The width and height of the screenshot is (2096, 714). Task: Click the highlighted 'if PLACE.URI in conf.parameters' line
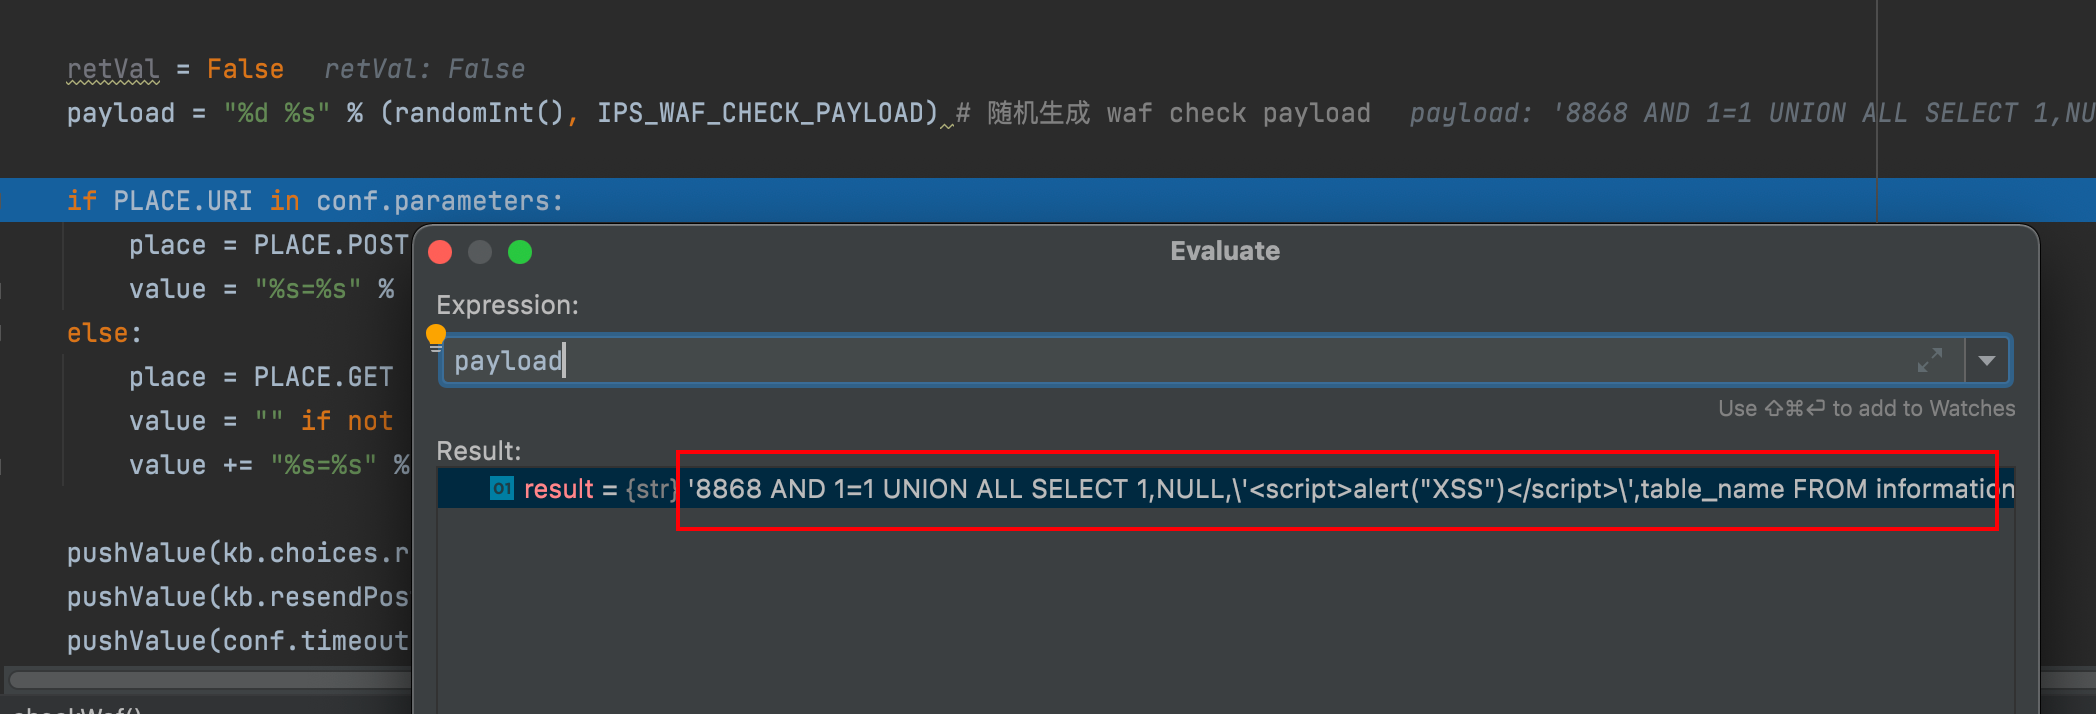pos(315,201)
